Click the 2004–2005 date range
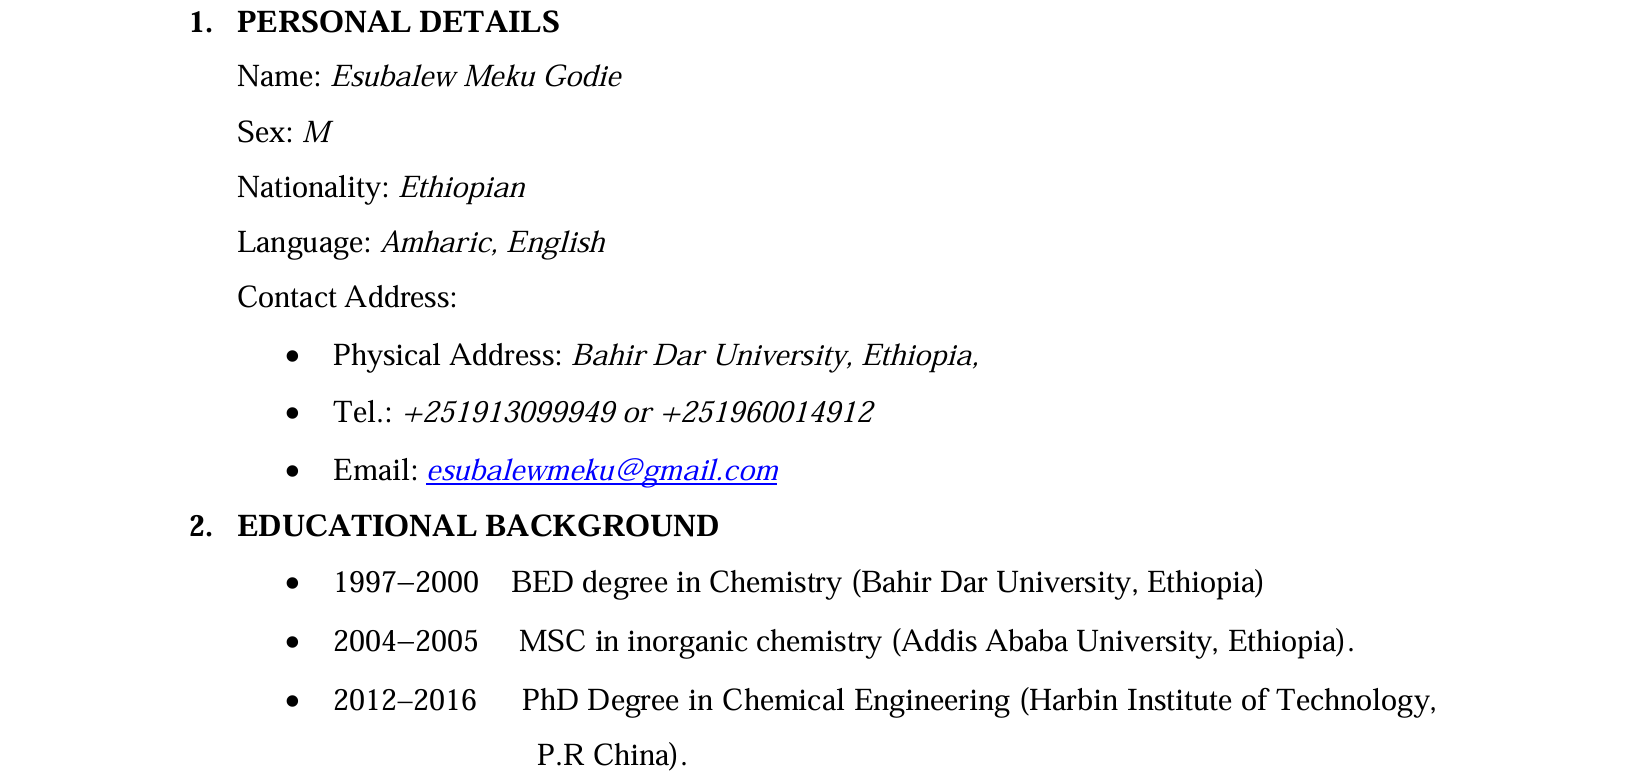 click(x=405, y=641)
